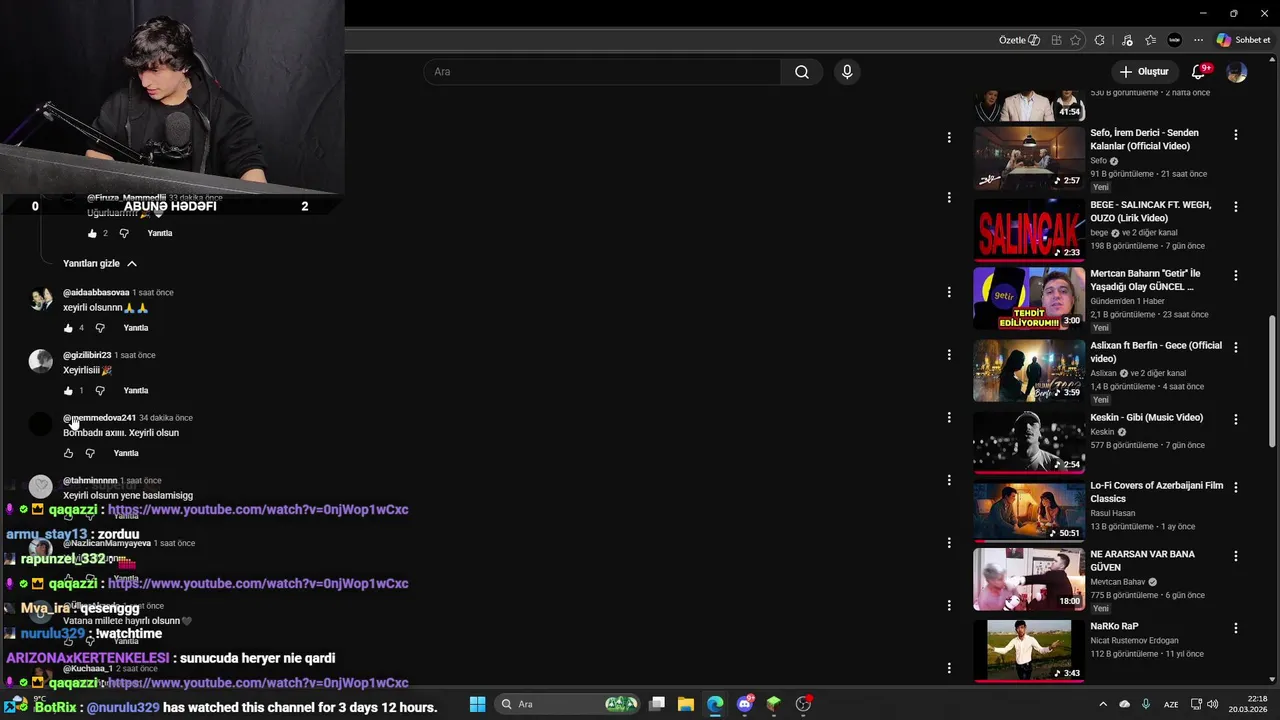The height and width of the screenshot is (720, 1280).
Task: Open the favorites list icon
Action: 1151,40
